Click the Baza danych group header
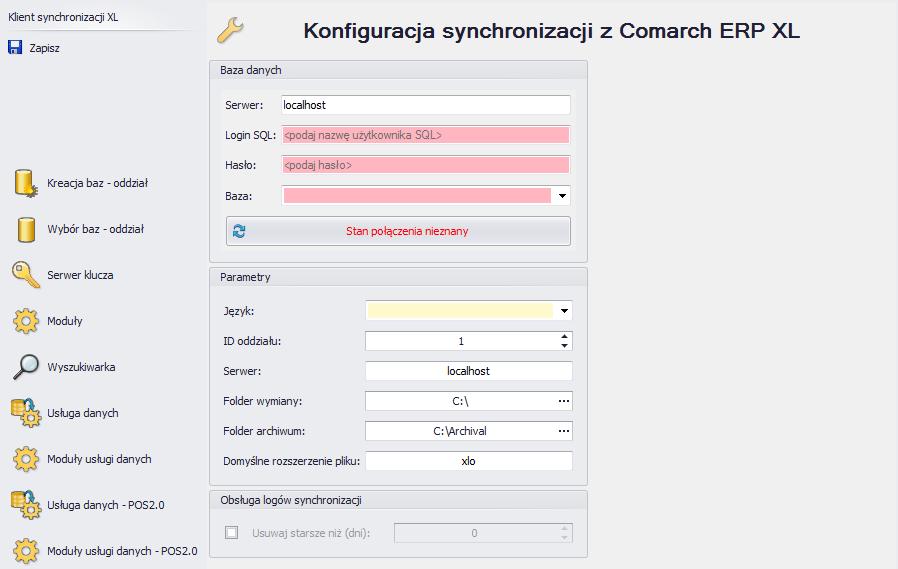The width and height of the screenshot is (898, 569). coord(398,70)
